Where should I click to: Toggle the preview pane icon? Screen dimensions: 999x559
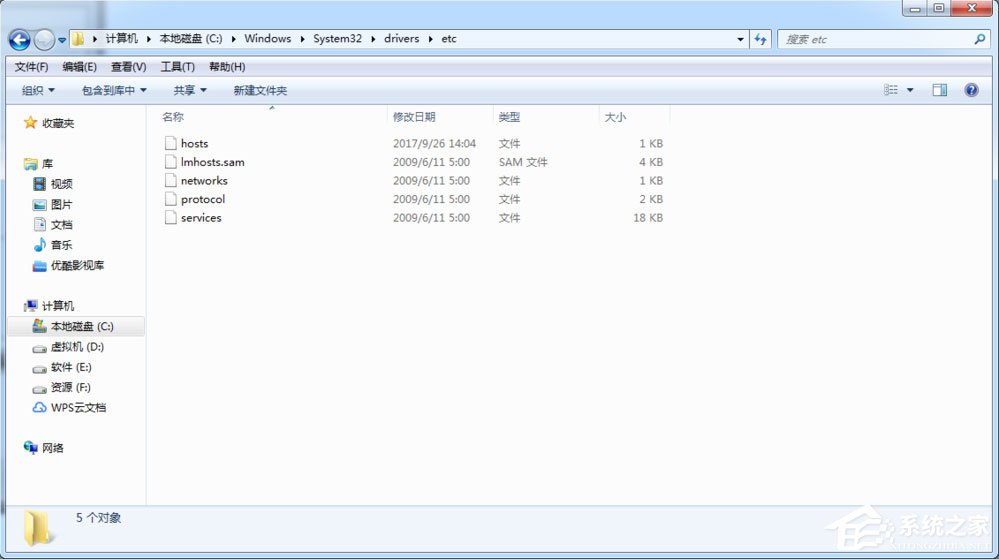point(940,90)
